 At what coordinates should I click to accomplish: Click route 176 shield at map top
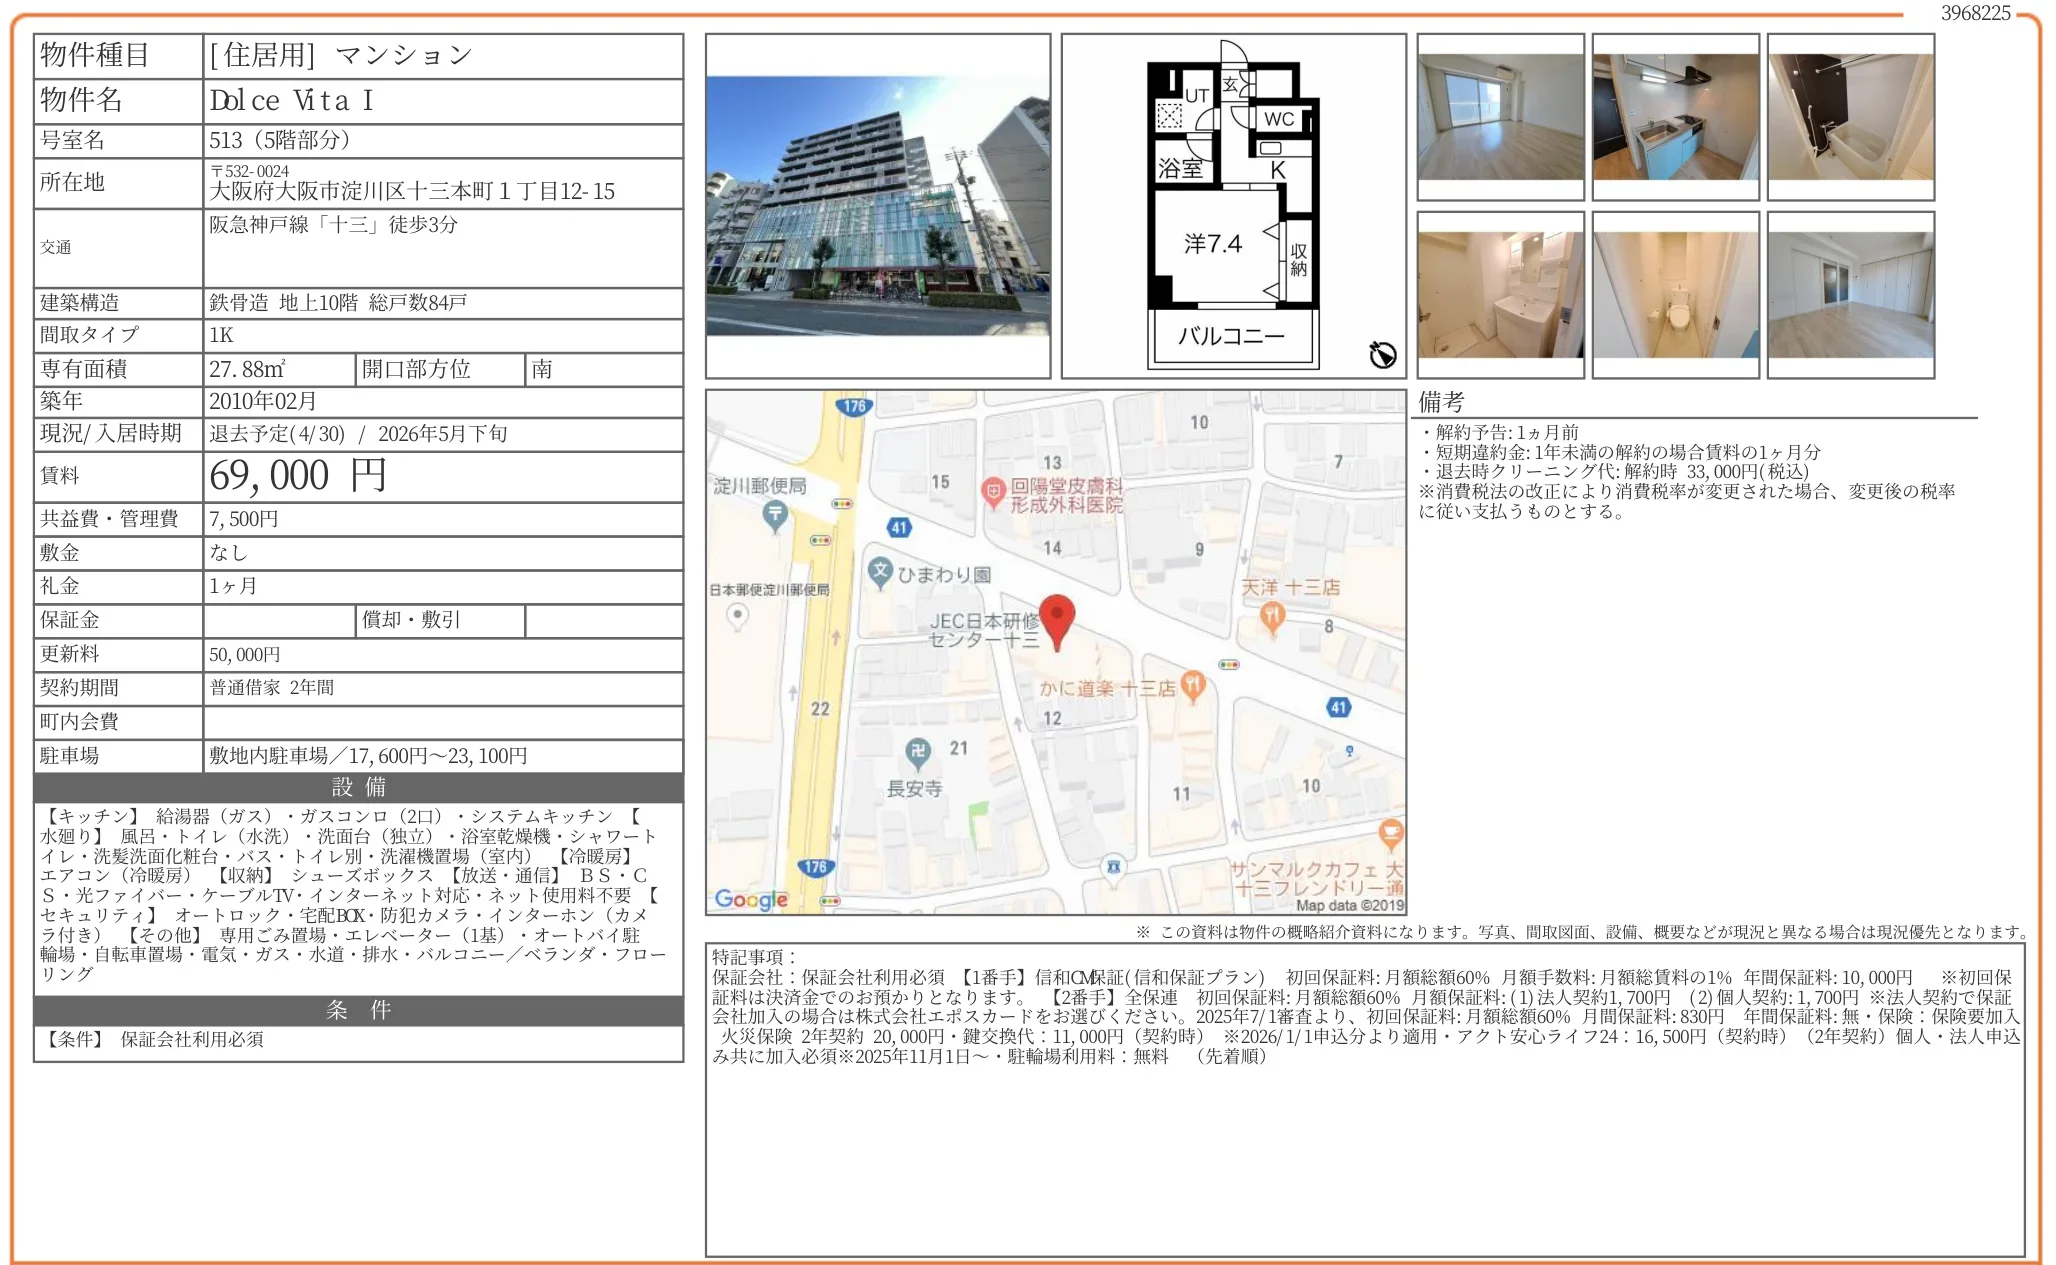(x=853, y=406)
